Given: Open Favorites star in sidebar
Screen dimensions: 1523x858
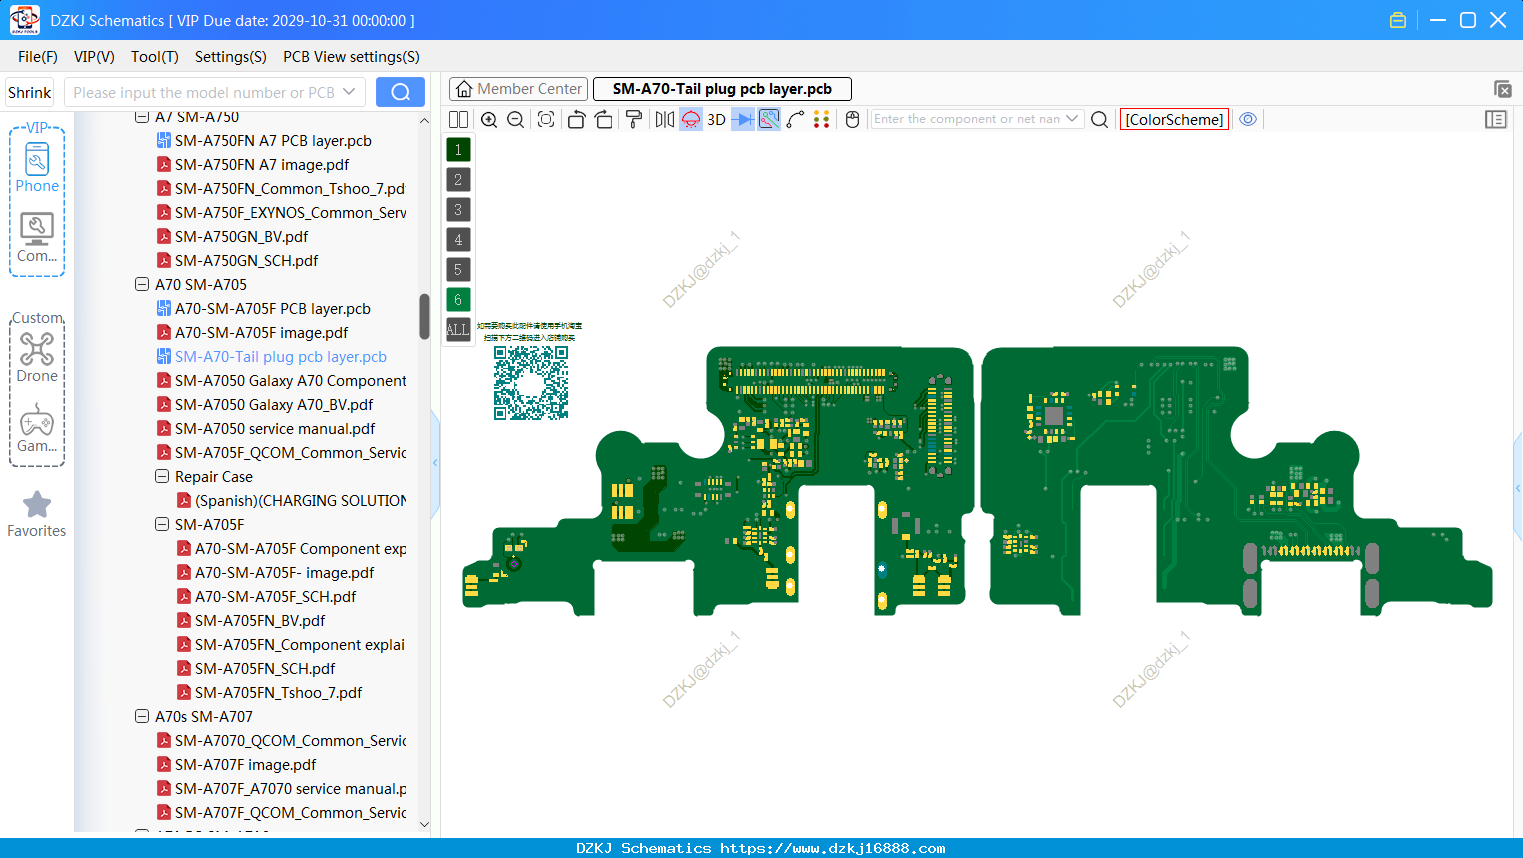Looking at the screenshot, I should [x=37, y=514].
